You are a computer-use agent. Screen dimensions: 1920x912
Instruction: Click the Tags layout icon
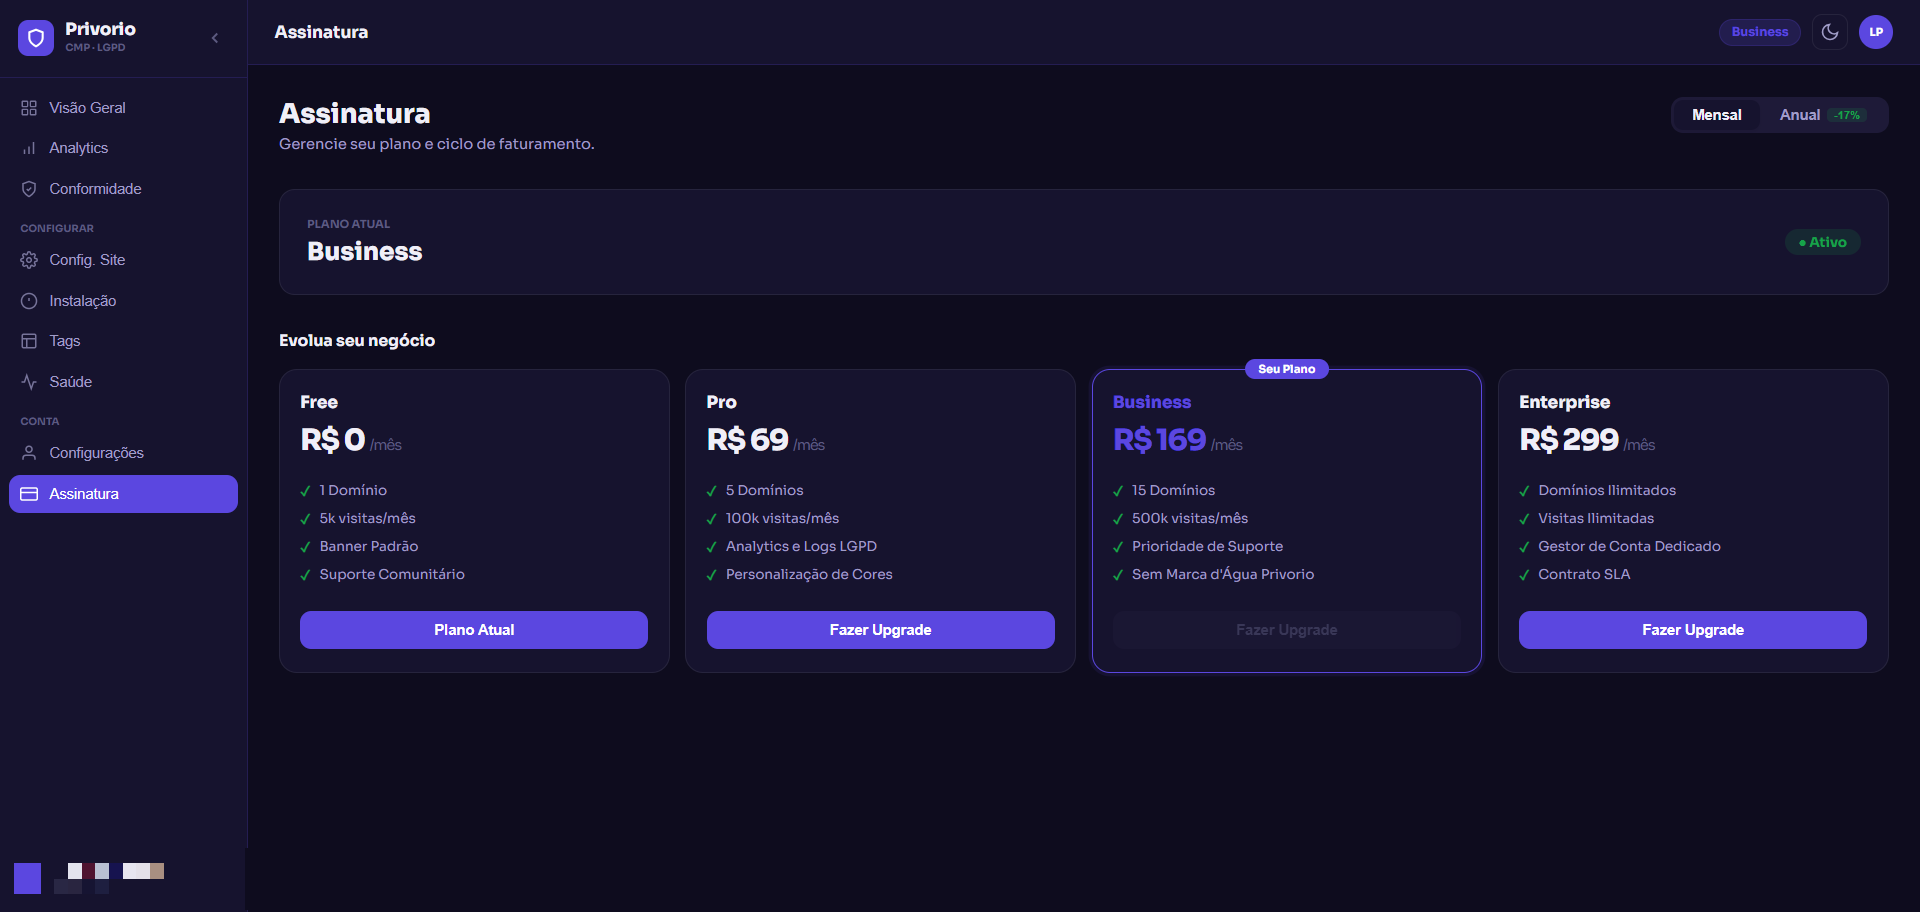coord(29,341)
